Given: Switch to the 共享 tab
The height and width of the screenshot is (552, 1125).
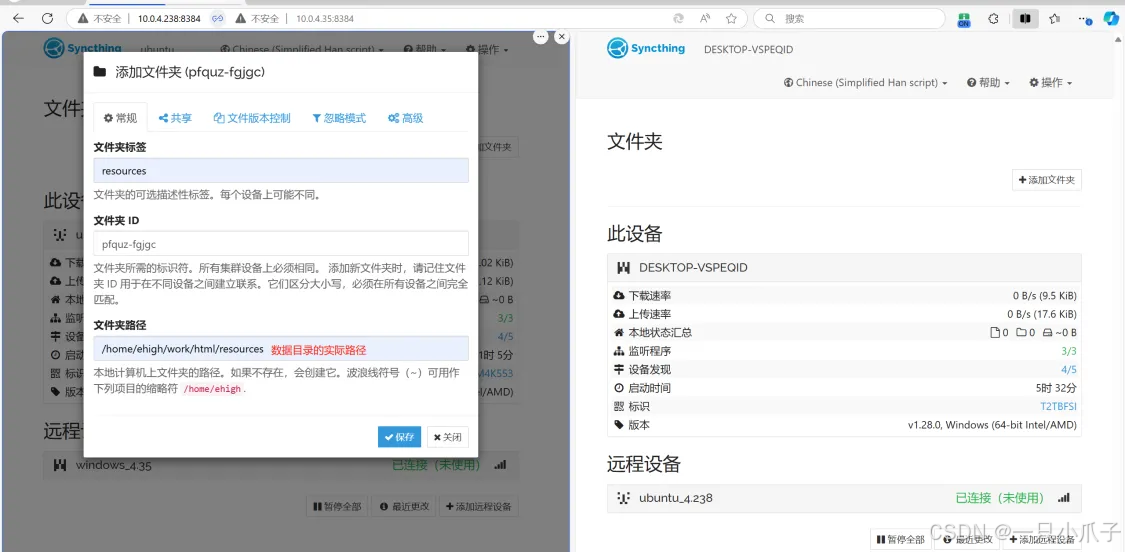Looking at the screenshot, I should (x=175, y=118).
